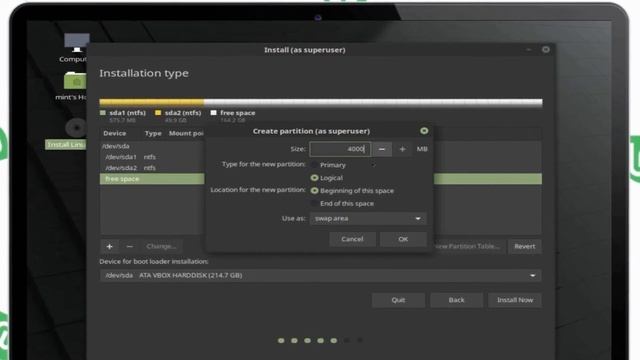The height and width of the screenshot is (360, 640).
Task: Open boot loader device dropdown
Action: [320, 276]
